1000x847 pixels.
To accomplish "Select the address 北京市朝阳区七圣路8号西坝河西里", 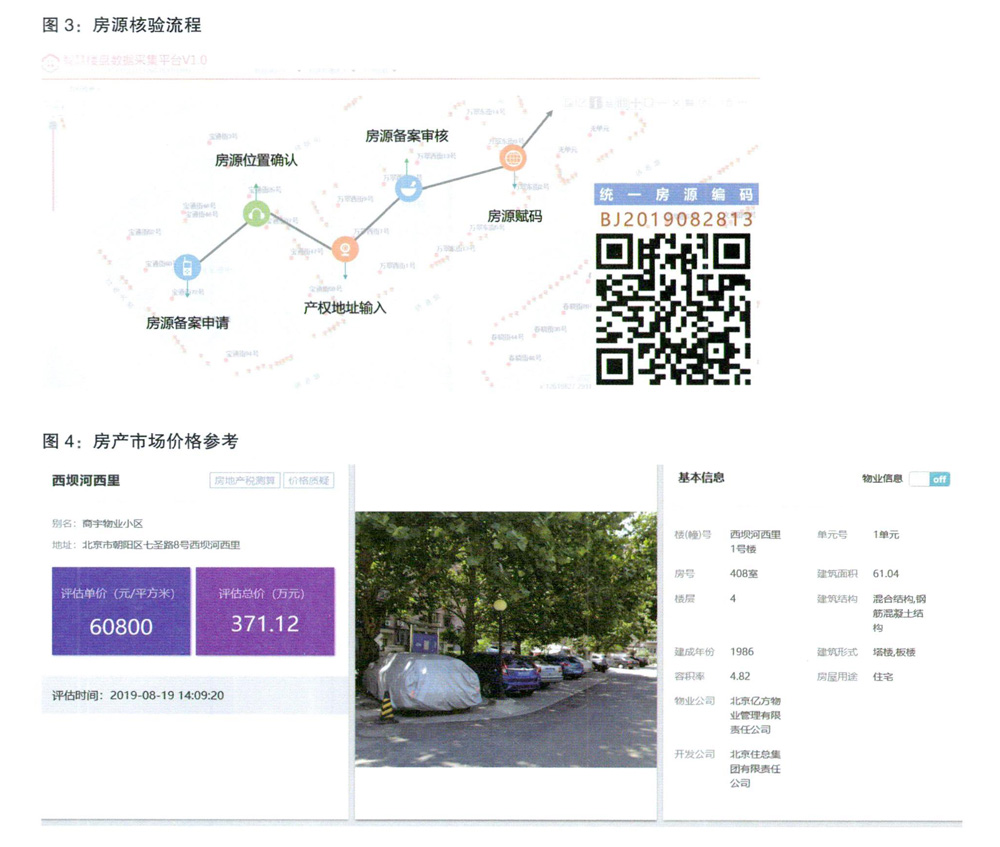I will tap(161, 545).
